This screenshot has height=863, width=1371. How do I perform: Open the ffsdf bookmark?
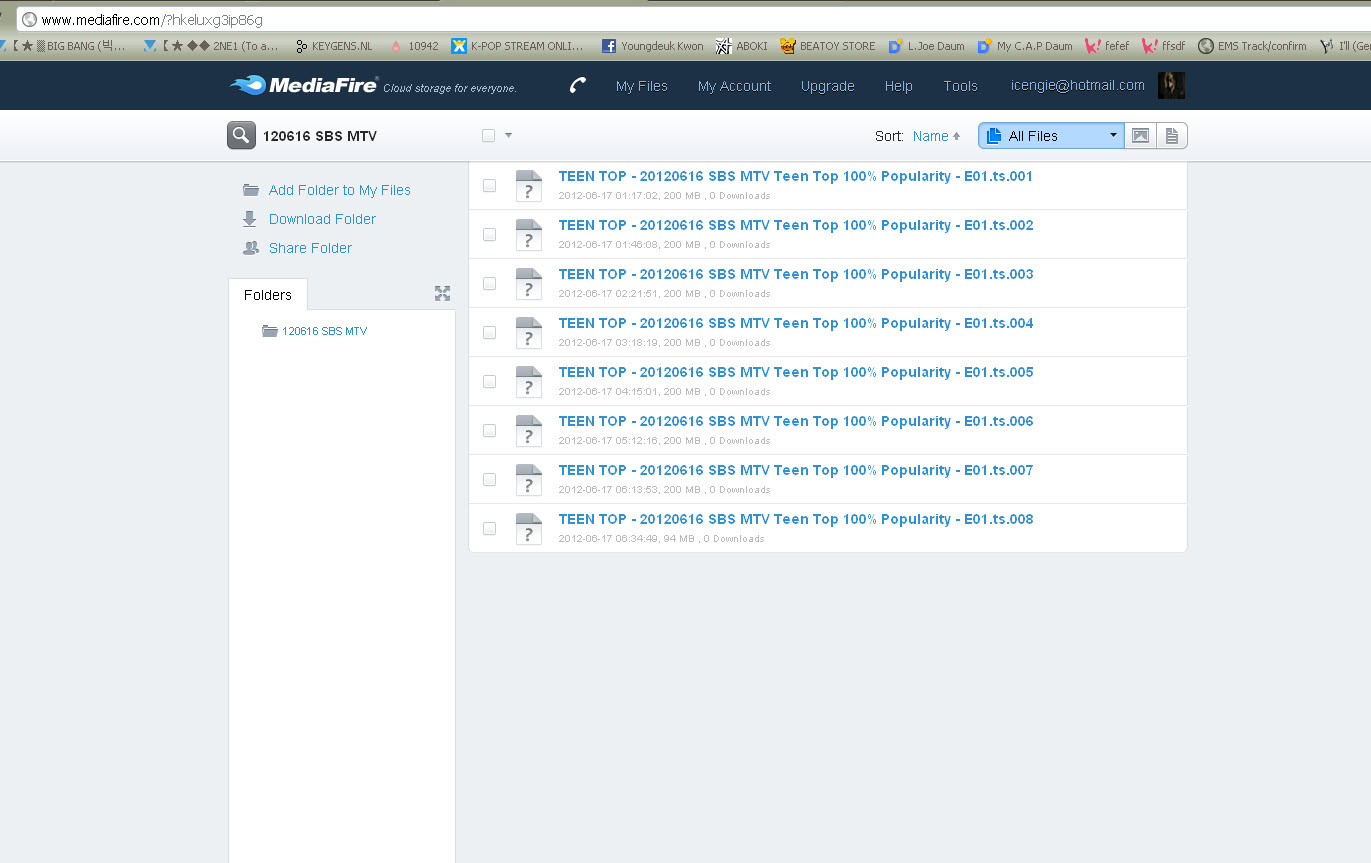click(1163, 46)
